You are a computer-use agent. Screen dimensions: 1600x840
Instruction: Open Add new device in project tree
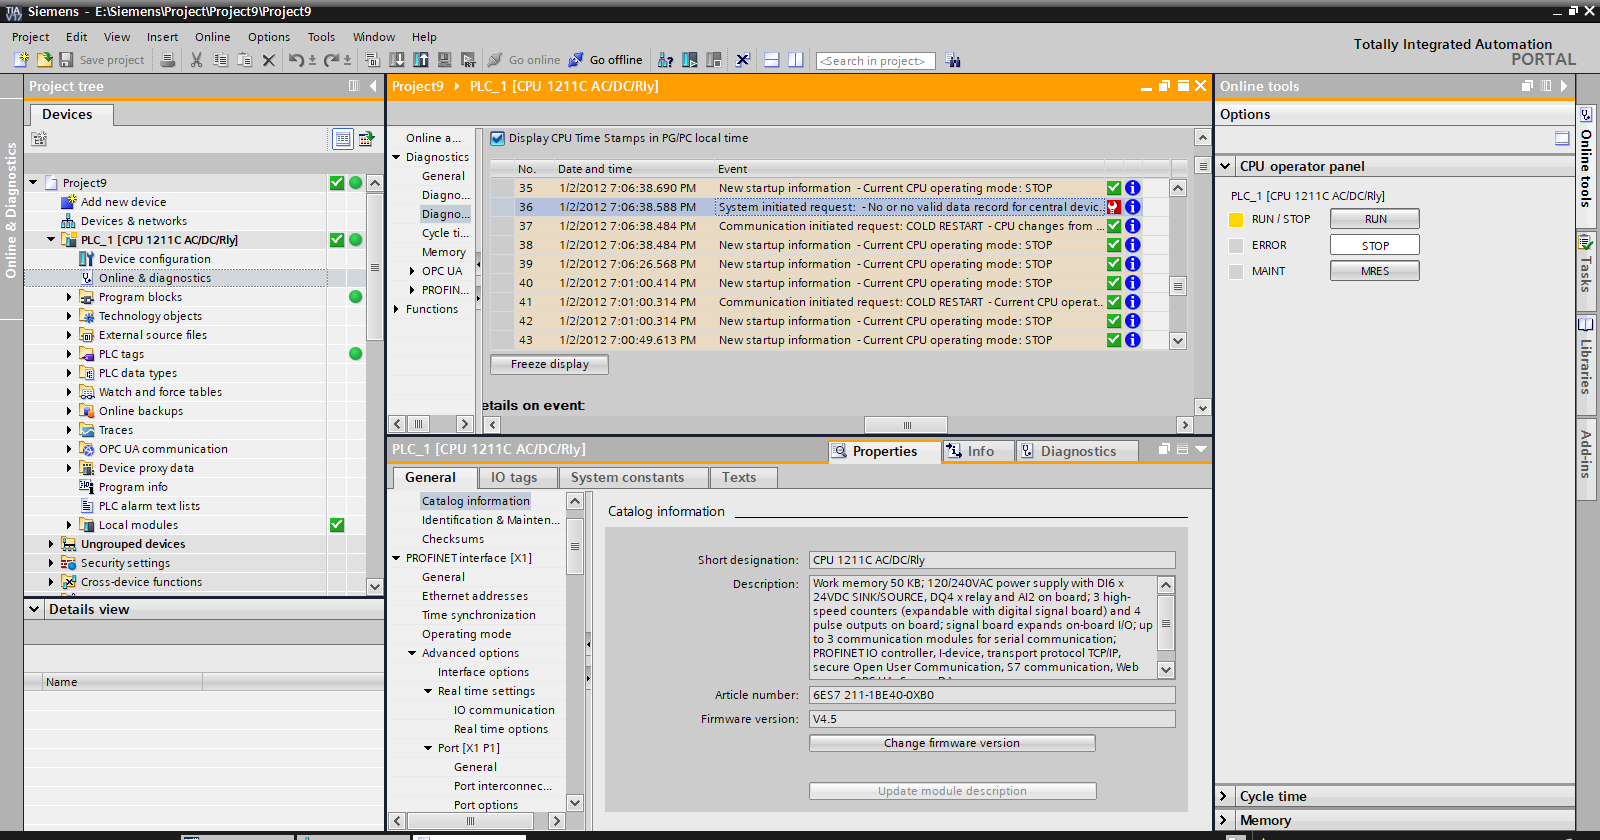coord(123,202)
